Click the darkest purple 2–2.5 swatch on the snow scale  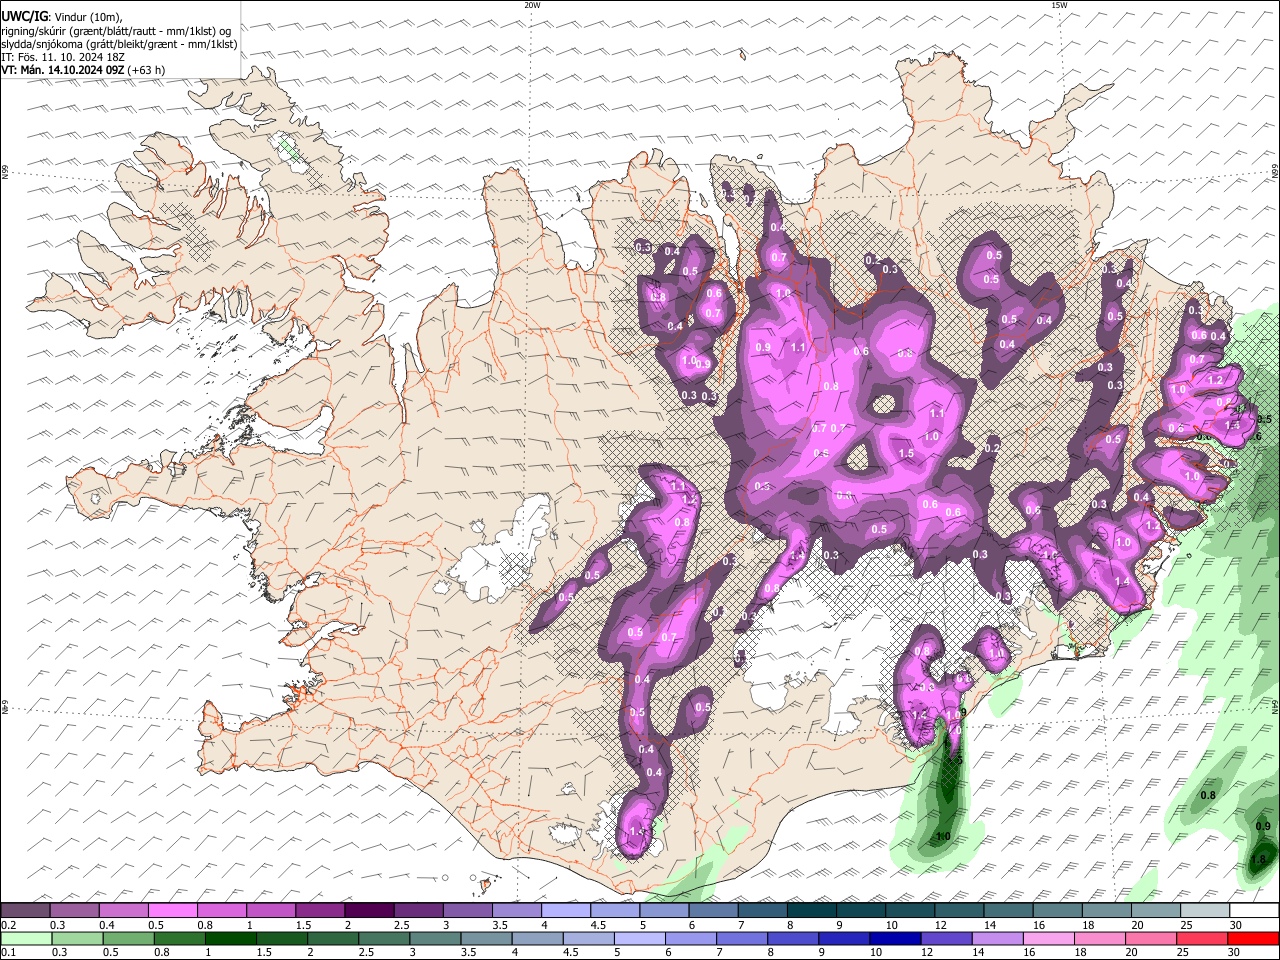369,911
